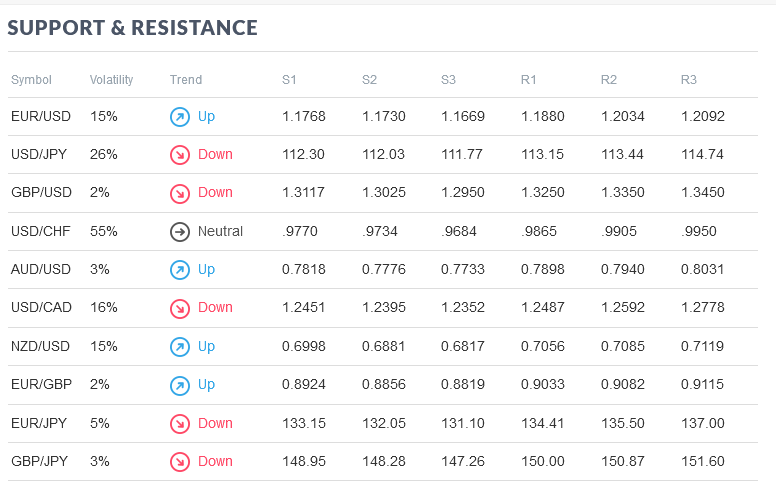Click the Support & Resistance heading
This screenshot has height=483, width=776.
[x=132, y=28]
